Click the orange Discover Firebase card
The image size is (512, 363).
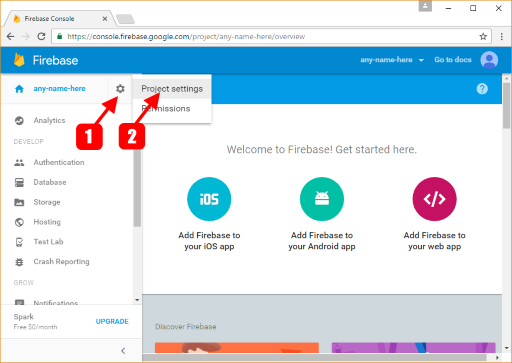tap(237, 348)
